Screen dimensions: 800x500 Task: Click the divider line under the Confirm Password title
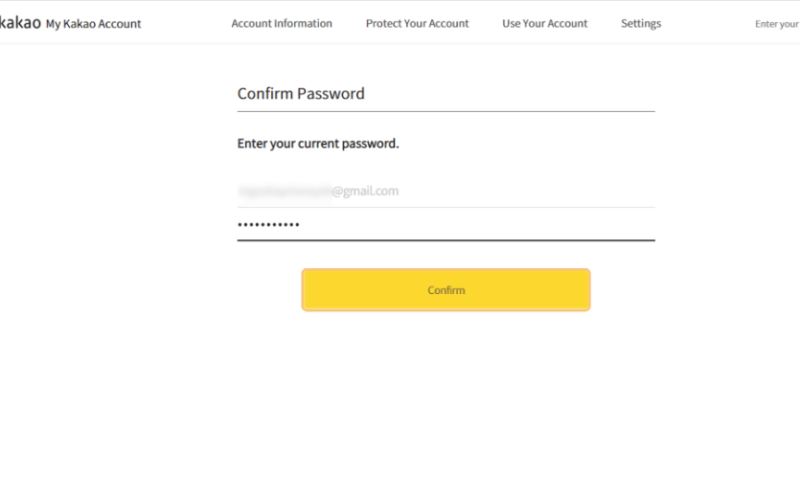[446, 111]
